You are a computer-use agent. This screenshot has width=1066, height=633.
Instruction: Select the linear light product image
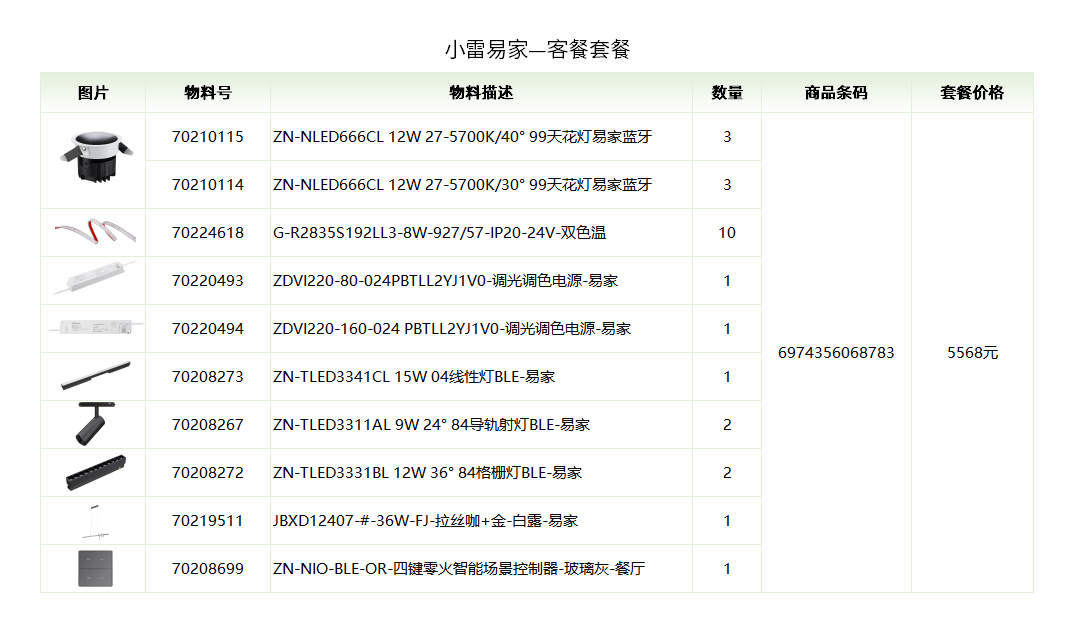click(93, 376)
